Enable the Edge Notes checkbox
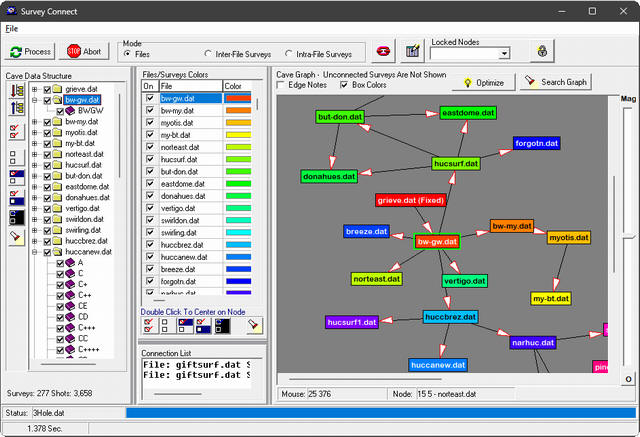Viewport: 640px width, 437px height. pos(280,85)
